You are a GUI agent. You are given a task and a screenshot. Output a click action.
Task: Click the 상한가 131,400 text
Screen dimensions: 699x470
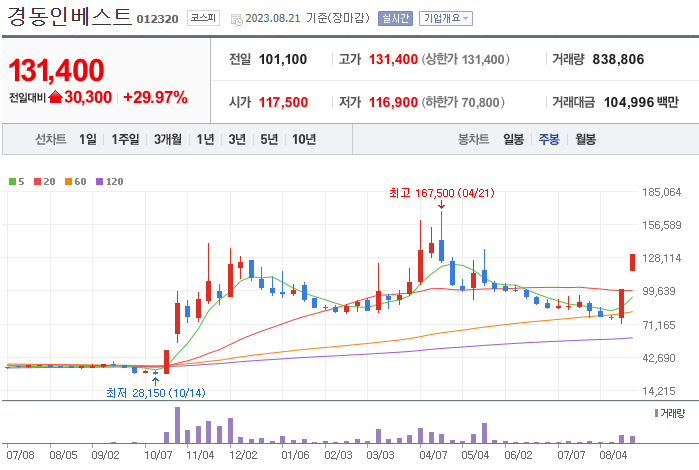[465, 59]
